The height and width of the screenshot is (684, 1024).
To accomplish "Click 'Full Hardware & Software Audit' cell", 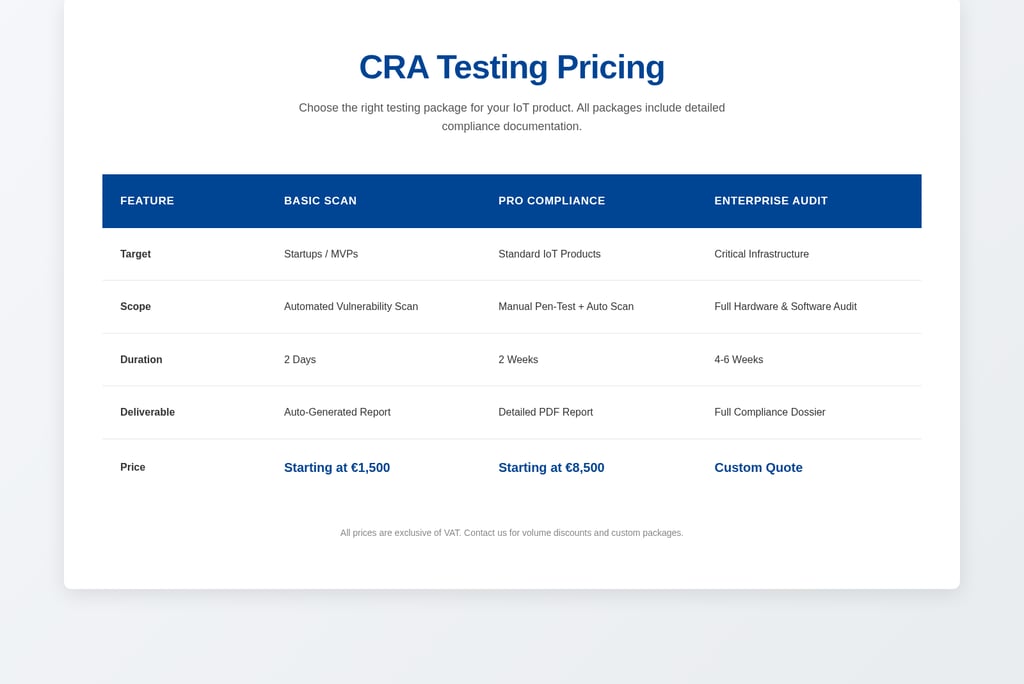I will tap(785, 307).
